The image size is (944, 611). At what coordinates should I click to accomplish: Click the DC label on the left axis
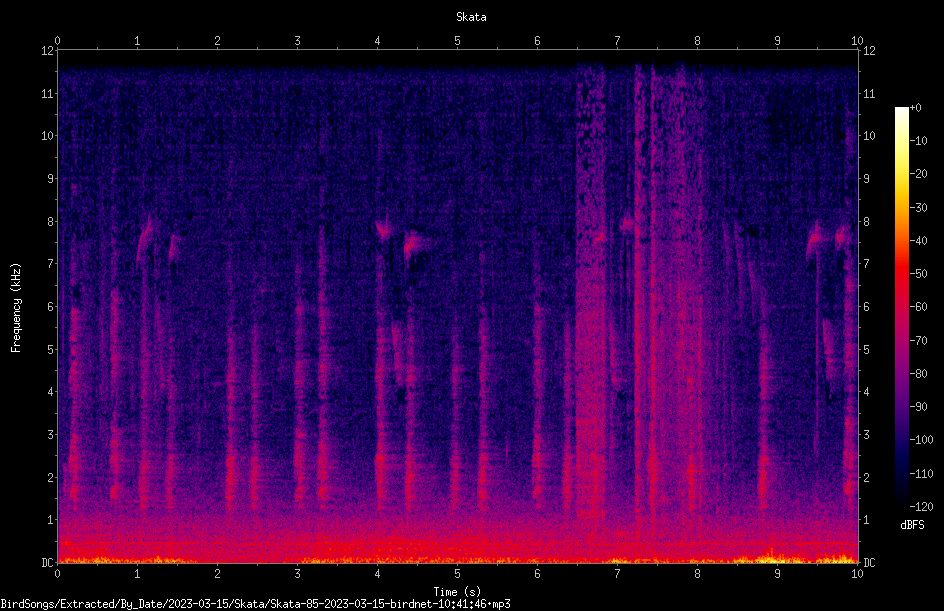[47, 562]
